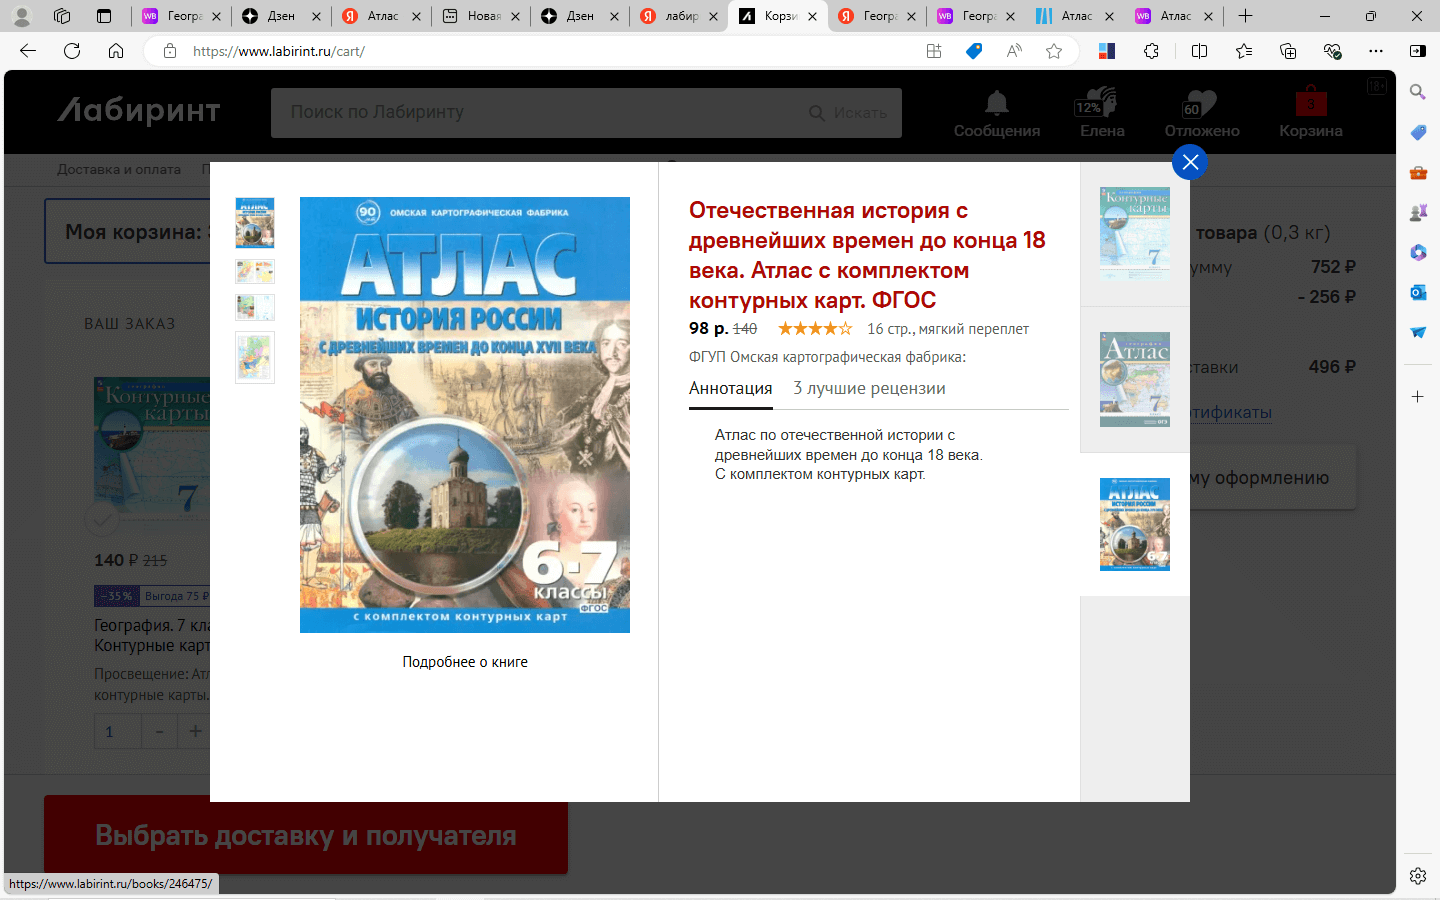This screenshot has height=900, width=1440.
Task: Open browser profile avatar
Action: pos(21,16)
